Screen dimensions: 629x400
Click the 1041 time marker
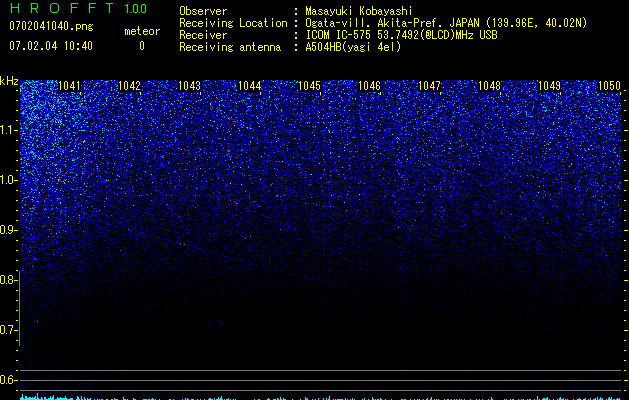click(69, 86)
